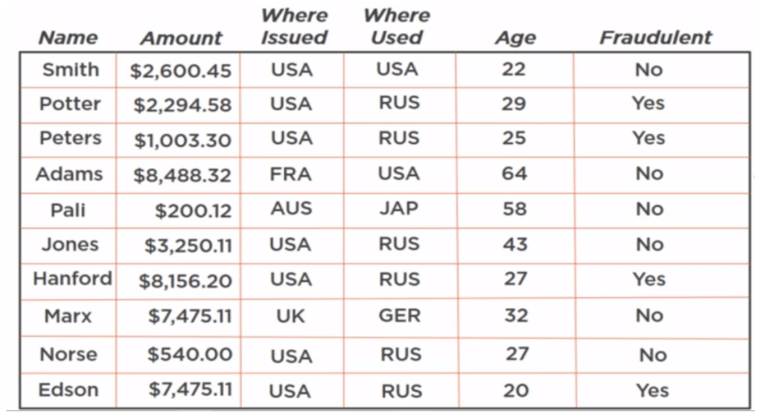
Task: Click the Age column header
Action: tap(515, 38)
